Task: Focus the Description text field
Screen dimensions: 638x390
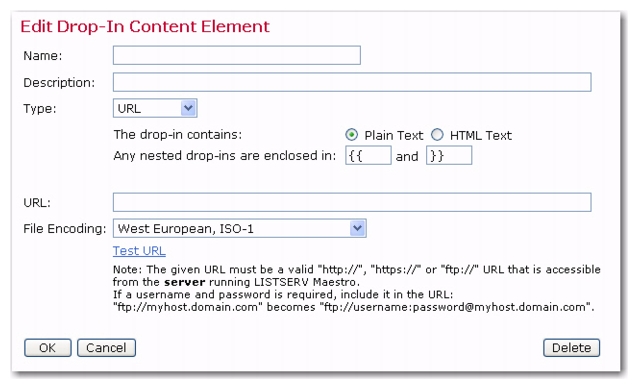Action: coord(352,82)
